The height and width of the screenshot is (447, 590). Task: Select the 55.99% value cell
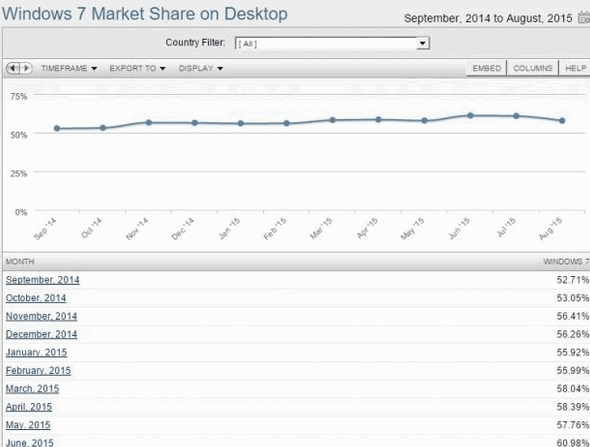(573, 371)
